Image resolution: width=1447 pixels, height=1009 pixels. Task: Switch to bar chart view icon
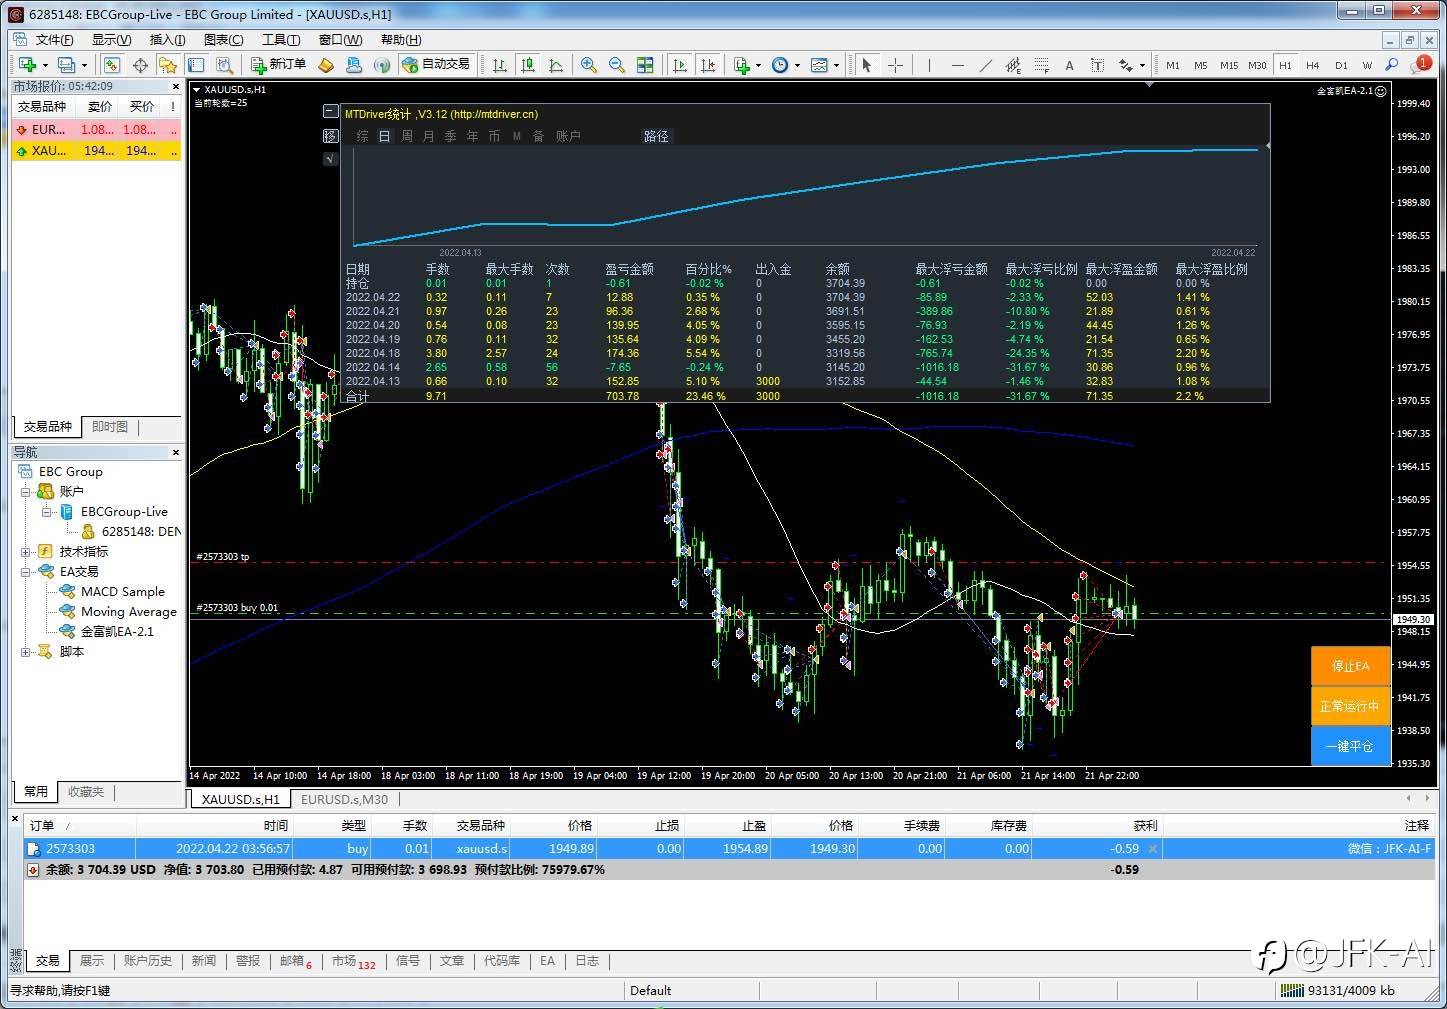click(499, 65)
